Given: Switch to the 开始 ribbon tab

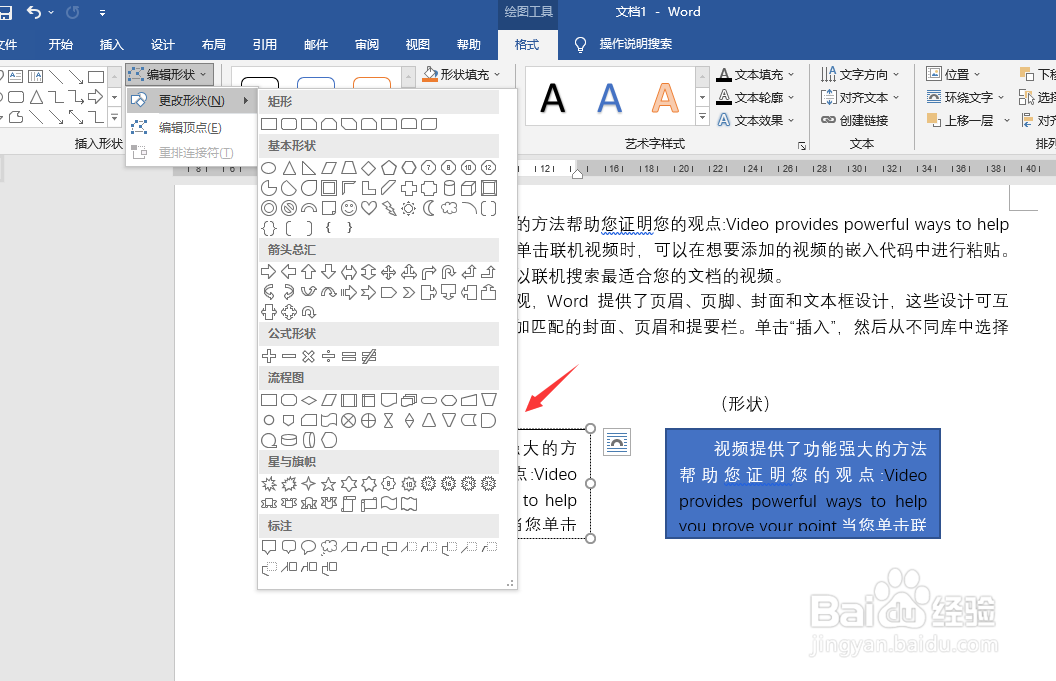Looking at the screenshot, I should [x=61, y=44].
